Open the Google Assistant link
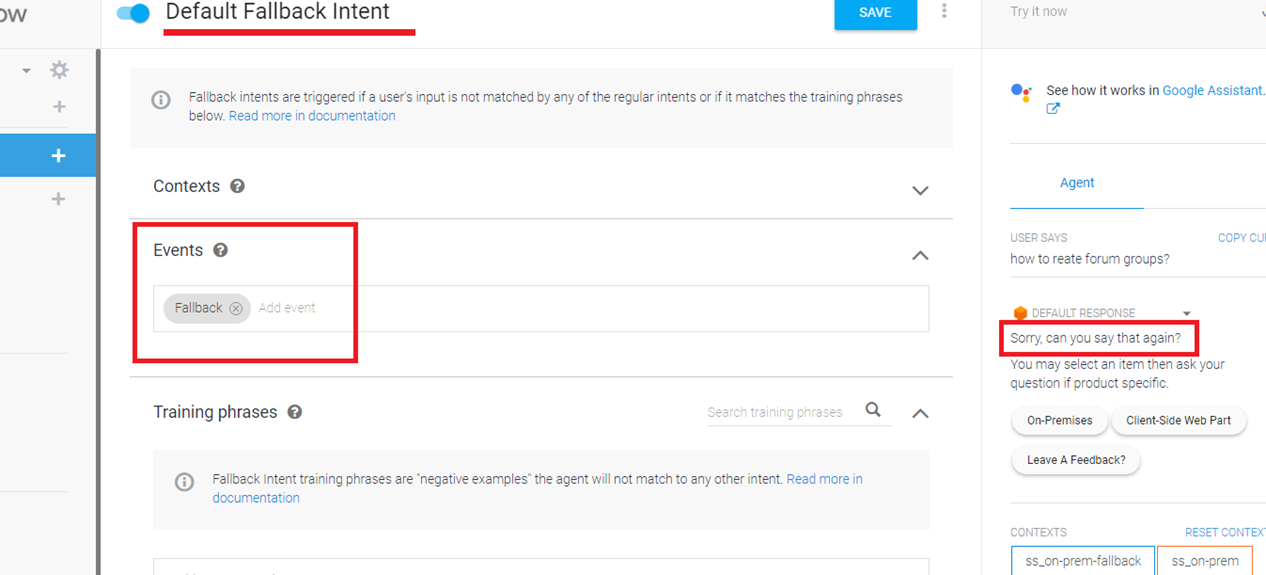1266x575 pixels. click(x=1212, y=90)
